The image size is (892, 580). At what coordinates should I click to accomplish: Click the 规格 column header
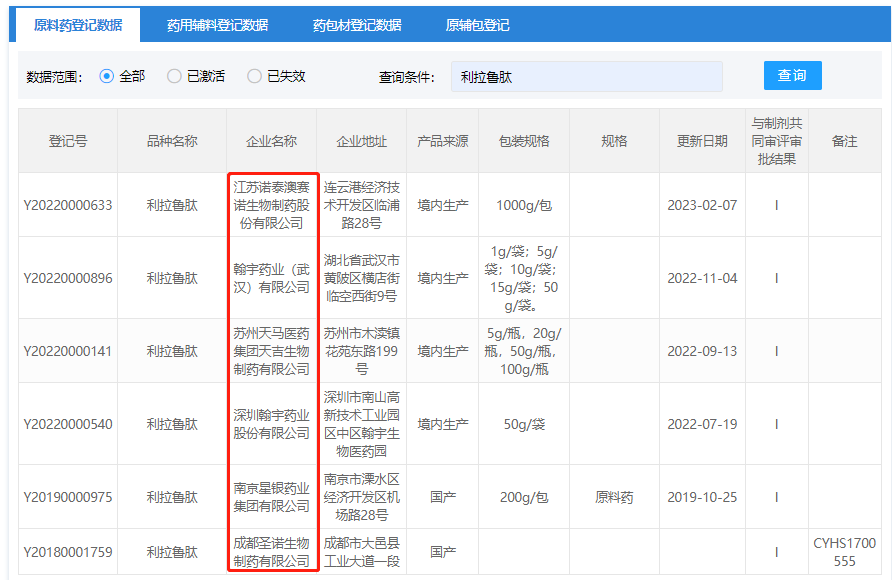(614, 141)
